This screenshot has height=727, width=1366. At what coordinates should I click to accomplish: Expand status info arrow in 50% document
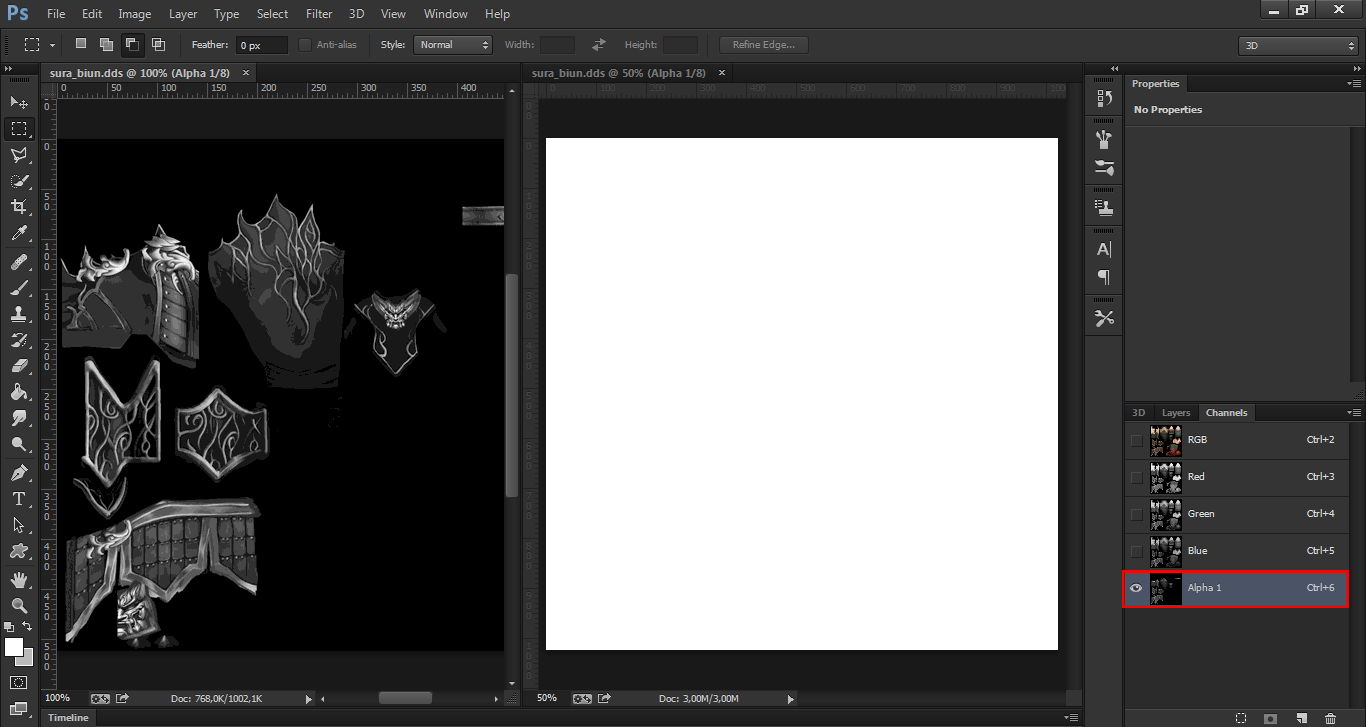tap(790, 699)
